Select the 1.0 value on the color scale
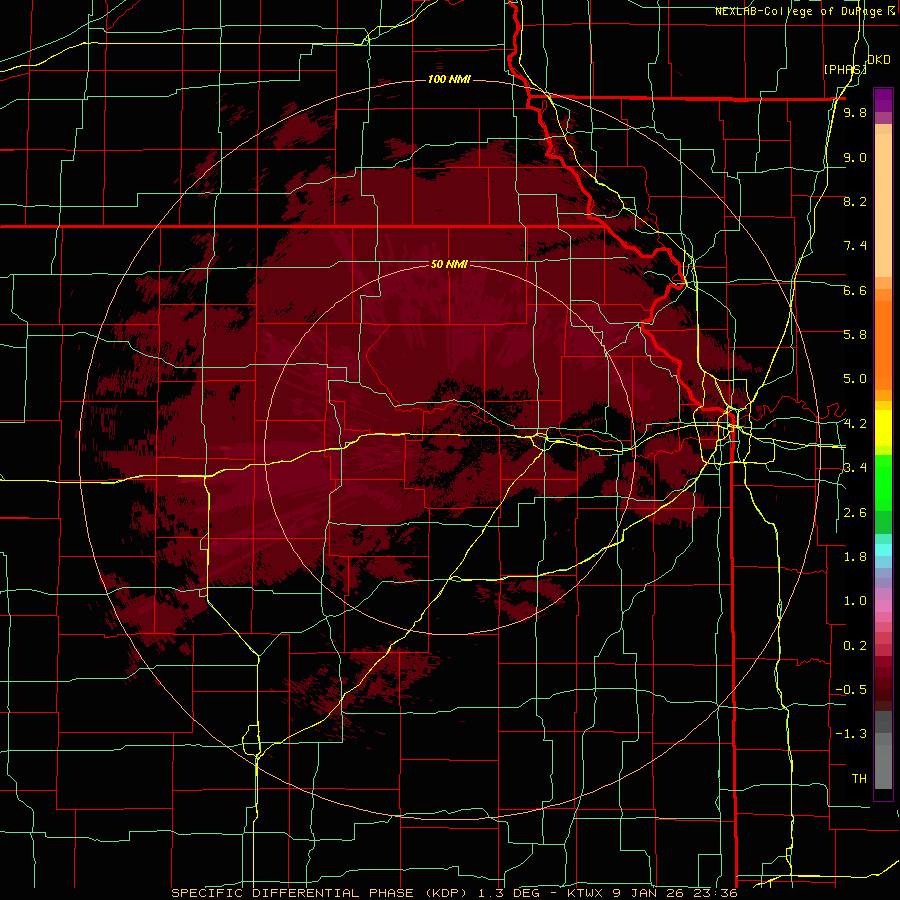The height and width of the screenshot is (900, 900). coord(855,601)
